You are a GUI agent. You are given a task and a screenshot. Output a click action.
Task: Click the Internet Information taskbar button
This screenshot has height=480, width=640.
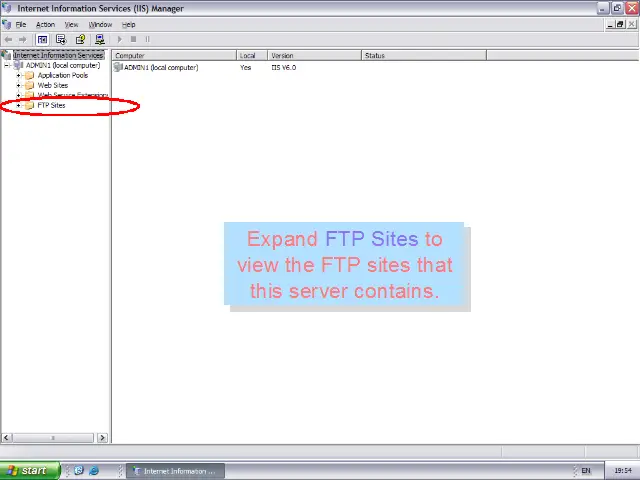coord(176,471)
